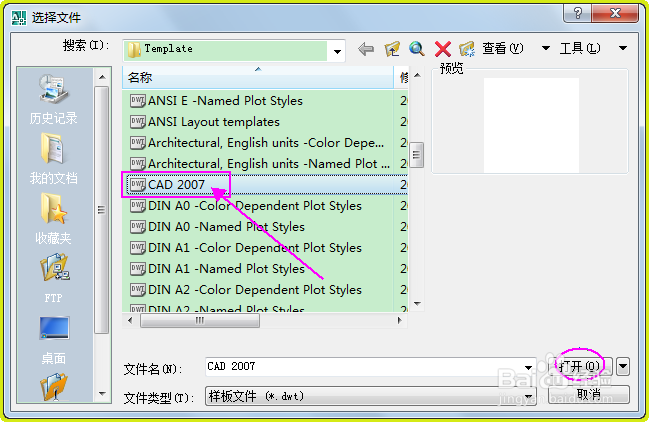Click the file list scroll-right arrow
Image resolution: width=649 pixels, height=422 pixels.
pyautogui.click(x=399, y=320)
